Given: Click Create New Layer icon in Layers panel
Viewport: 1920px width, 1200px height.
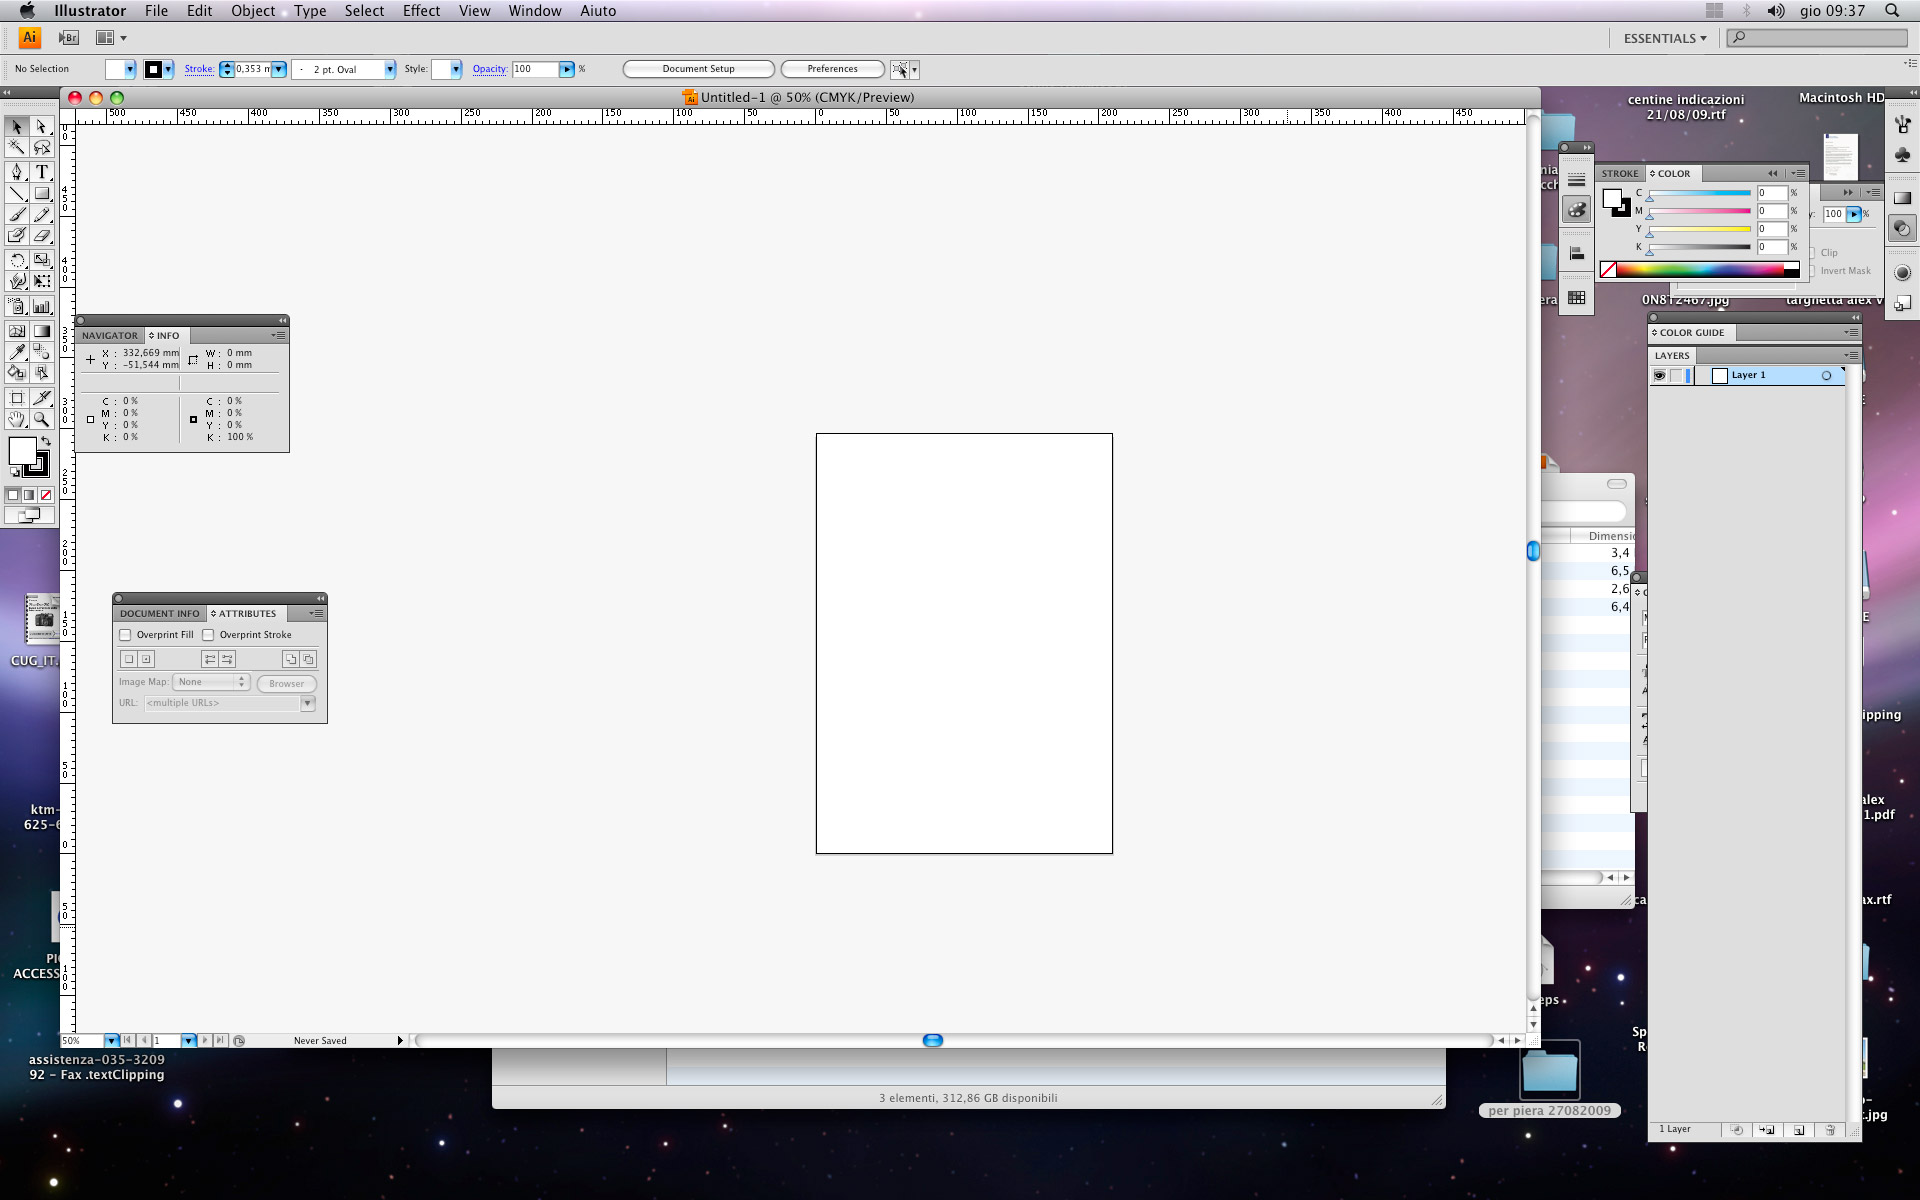Looking at the screenshot, I should (1798, 1130).
